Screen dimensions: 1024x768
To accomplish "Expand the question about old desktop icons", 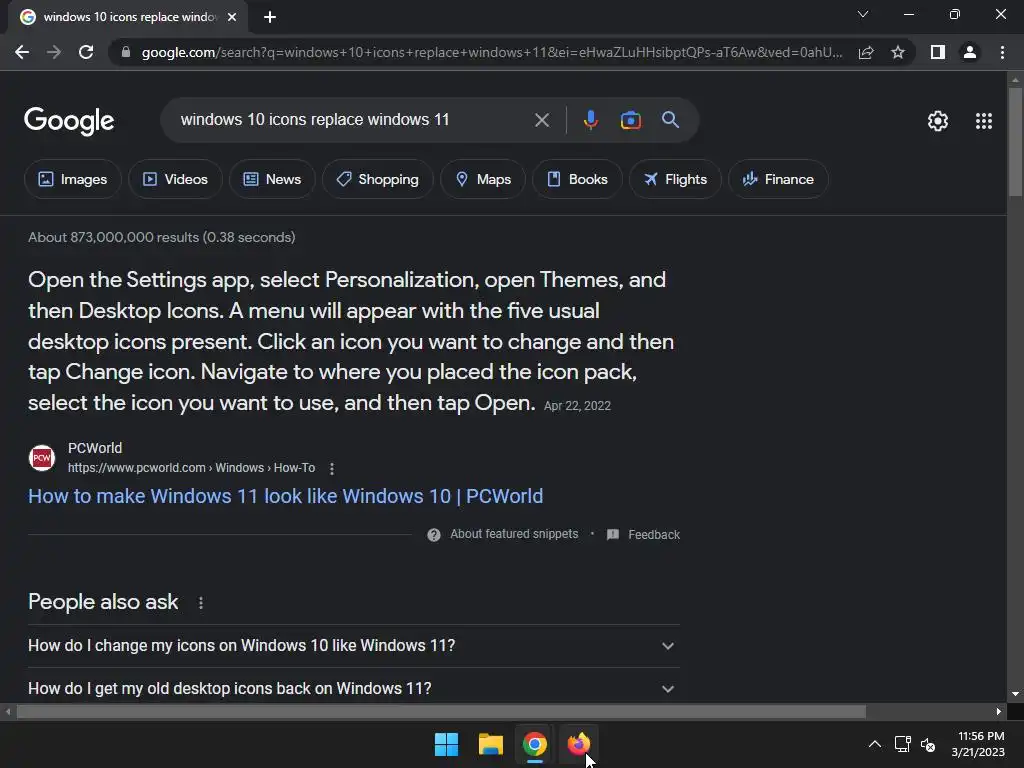I will (x=354, y=688).
